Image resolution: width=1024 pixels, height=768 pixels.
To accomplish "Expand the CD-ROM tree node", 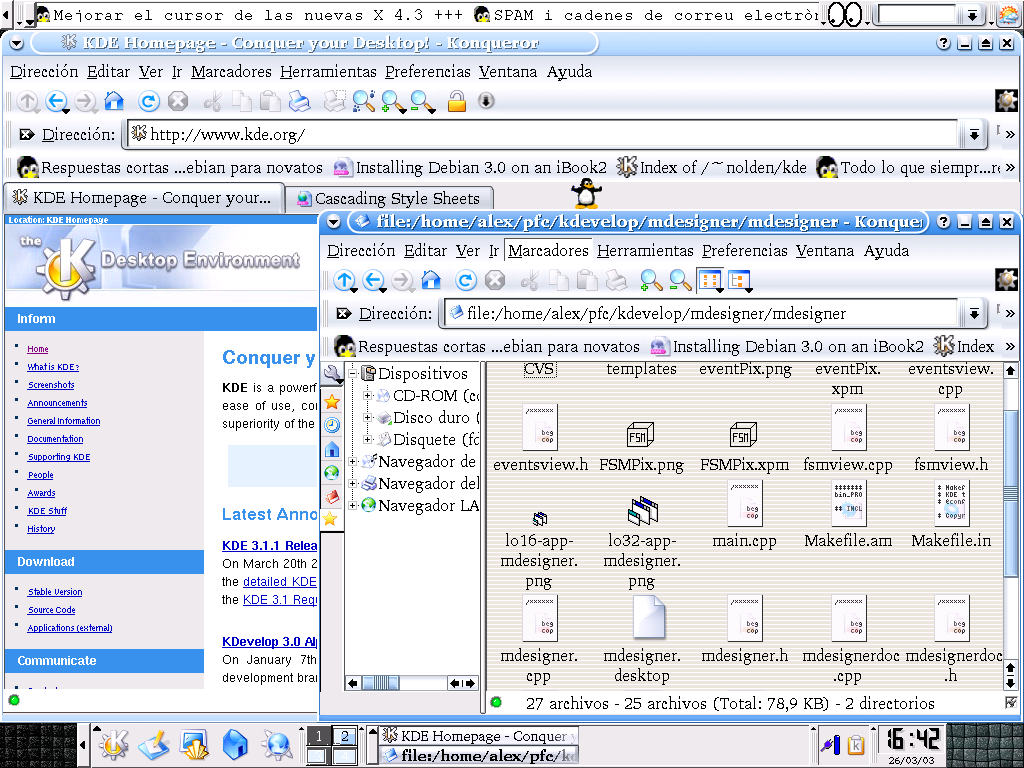I will click(367, 396).
